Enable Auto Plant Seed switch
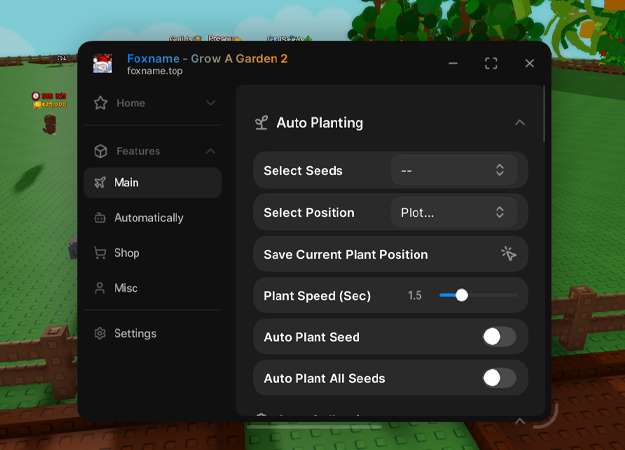This screenshot has height=450, width=625. pos(499,337)
